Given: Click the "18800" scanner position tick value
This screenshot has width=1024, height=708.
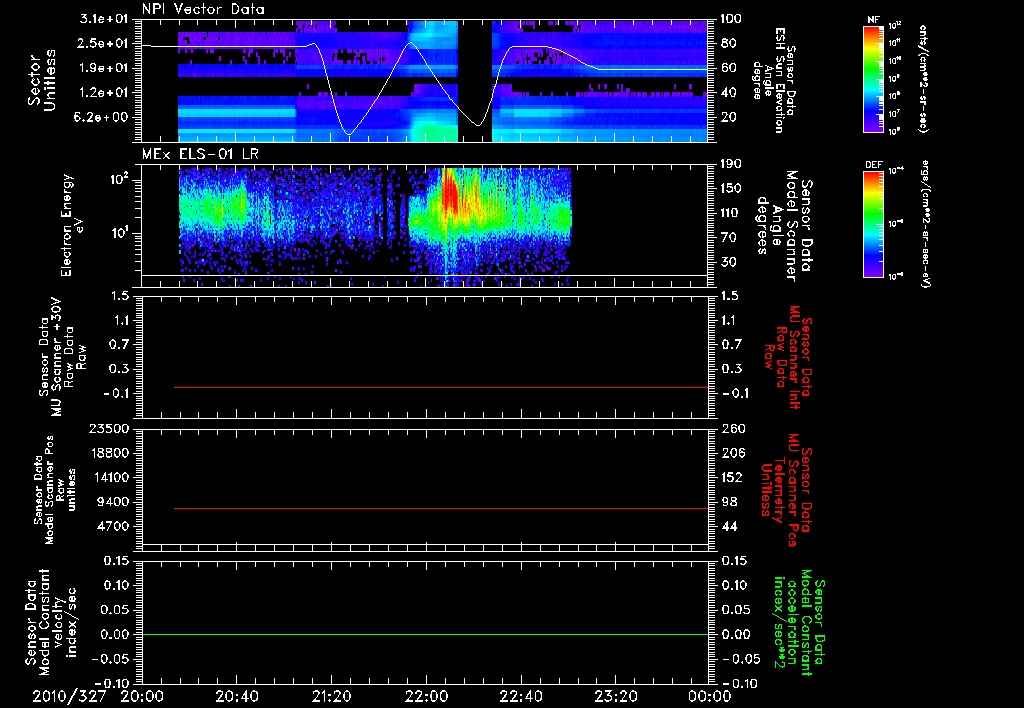Looking at the screenshot, I should pyautogui.click(x=108, y=453).
